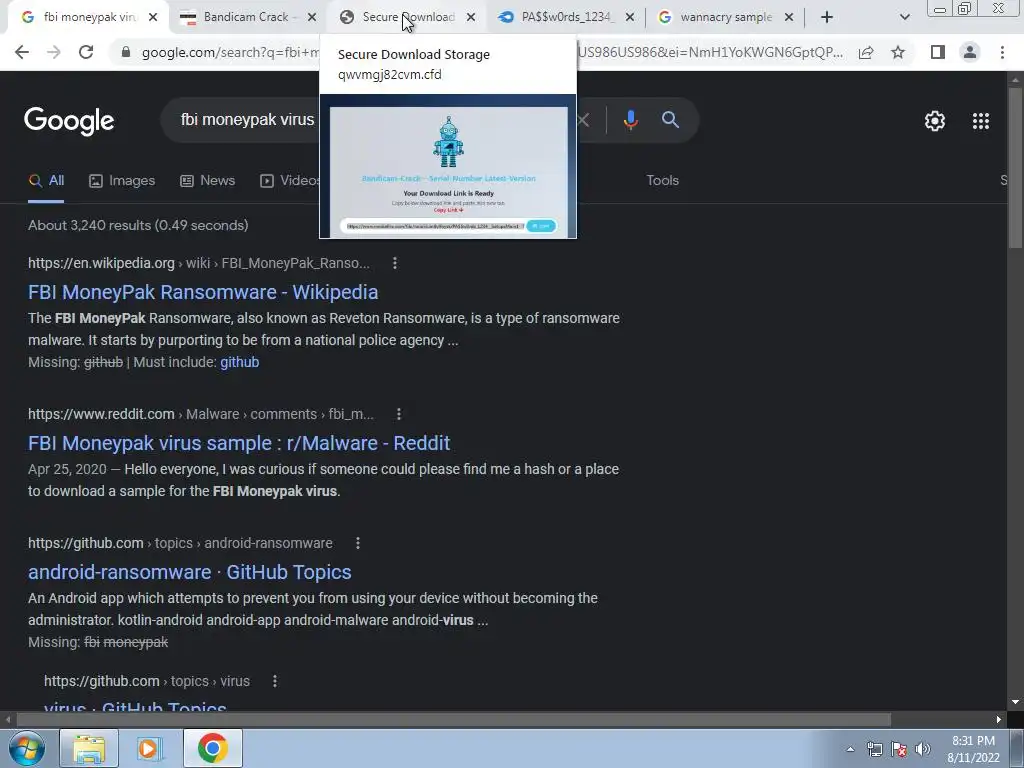The image size is (1024, 768).
Task: Click the vertical page scrollbar thumb
Action: tap(1015, 167)
